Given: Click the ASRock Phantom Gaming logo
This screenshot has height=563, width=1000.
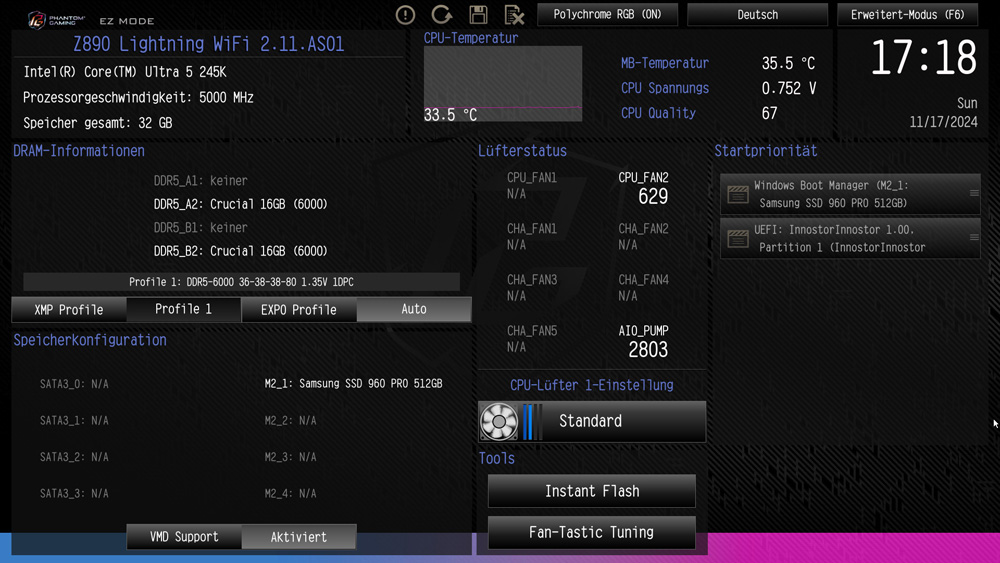Looking at the screenshot, I should (x=56, y=20).
